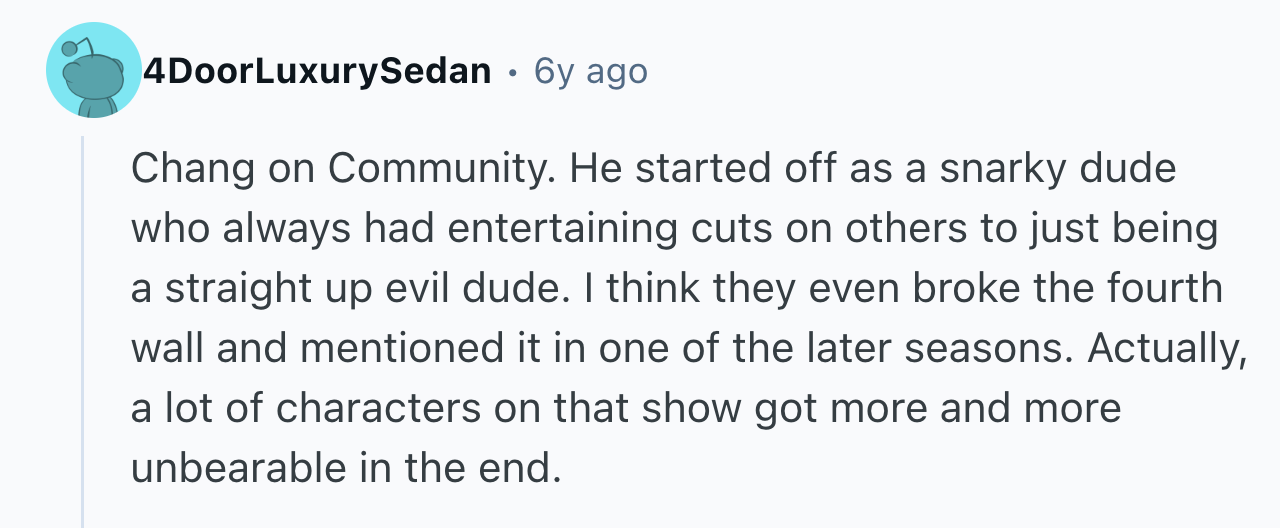Image resolution: width=1280 pixels, height=528 pixels.
Task: Click the antenna of the avatar icon
Action: pos(75,46)
